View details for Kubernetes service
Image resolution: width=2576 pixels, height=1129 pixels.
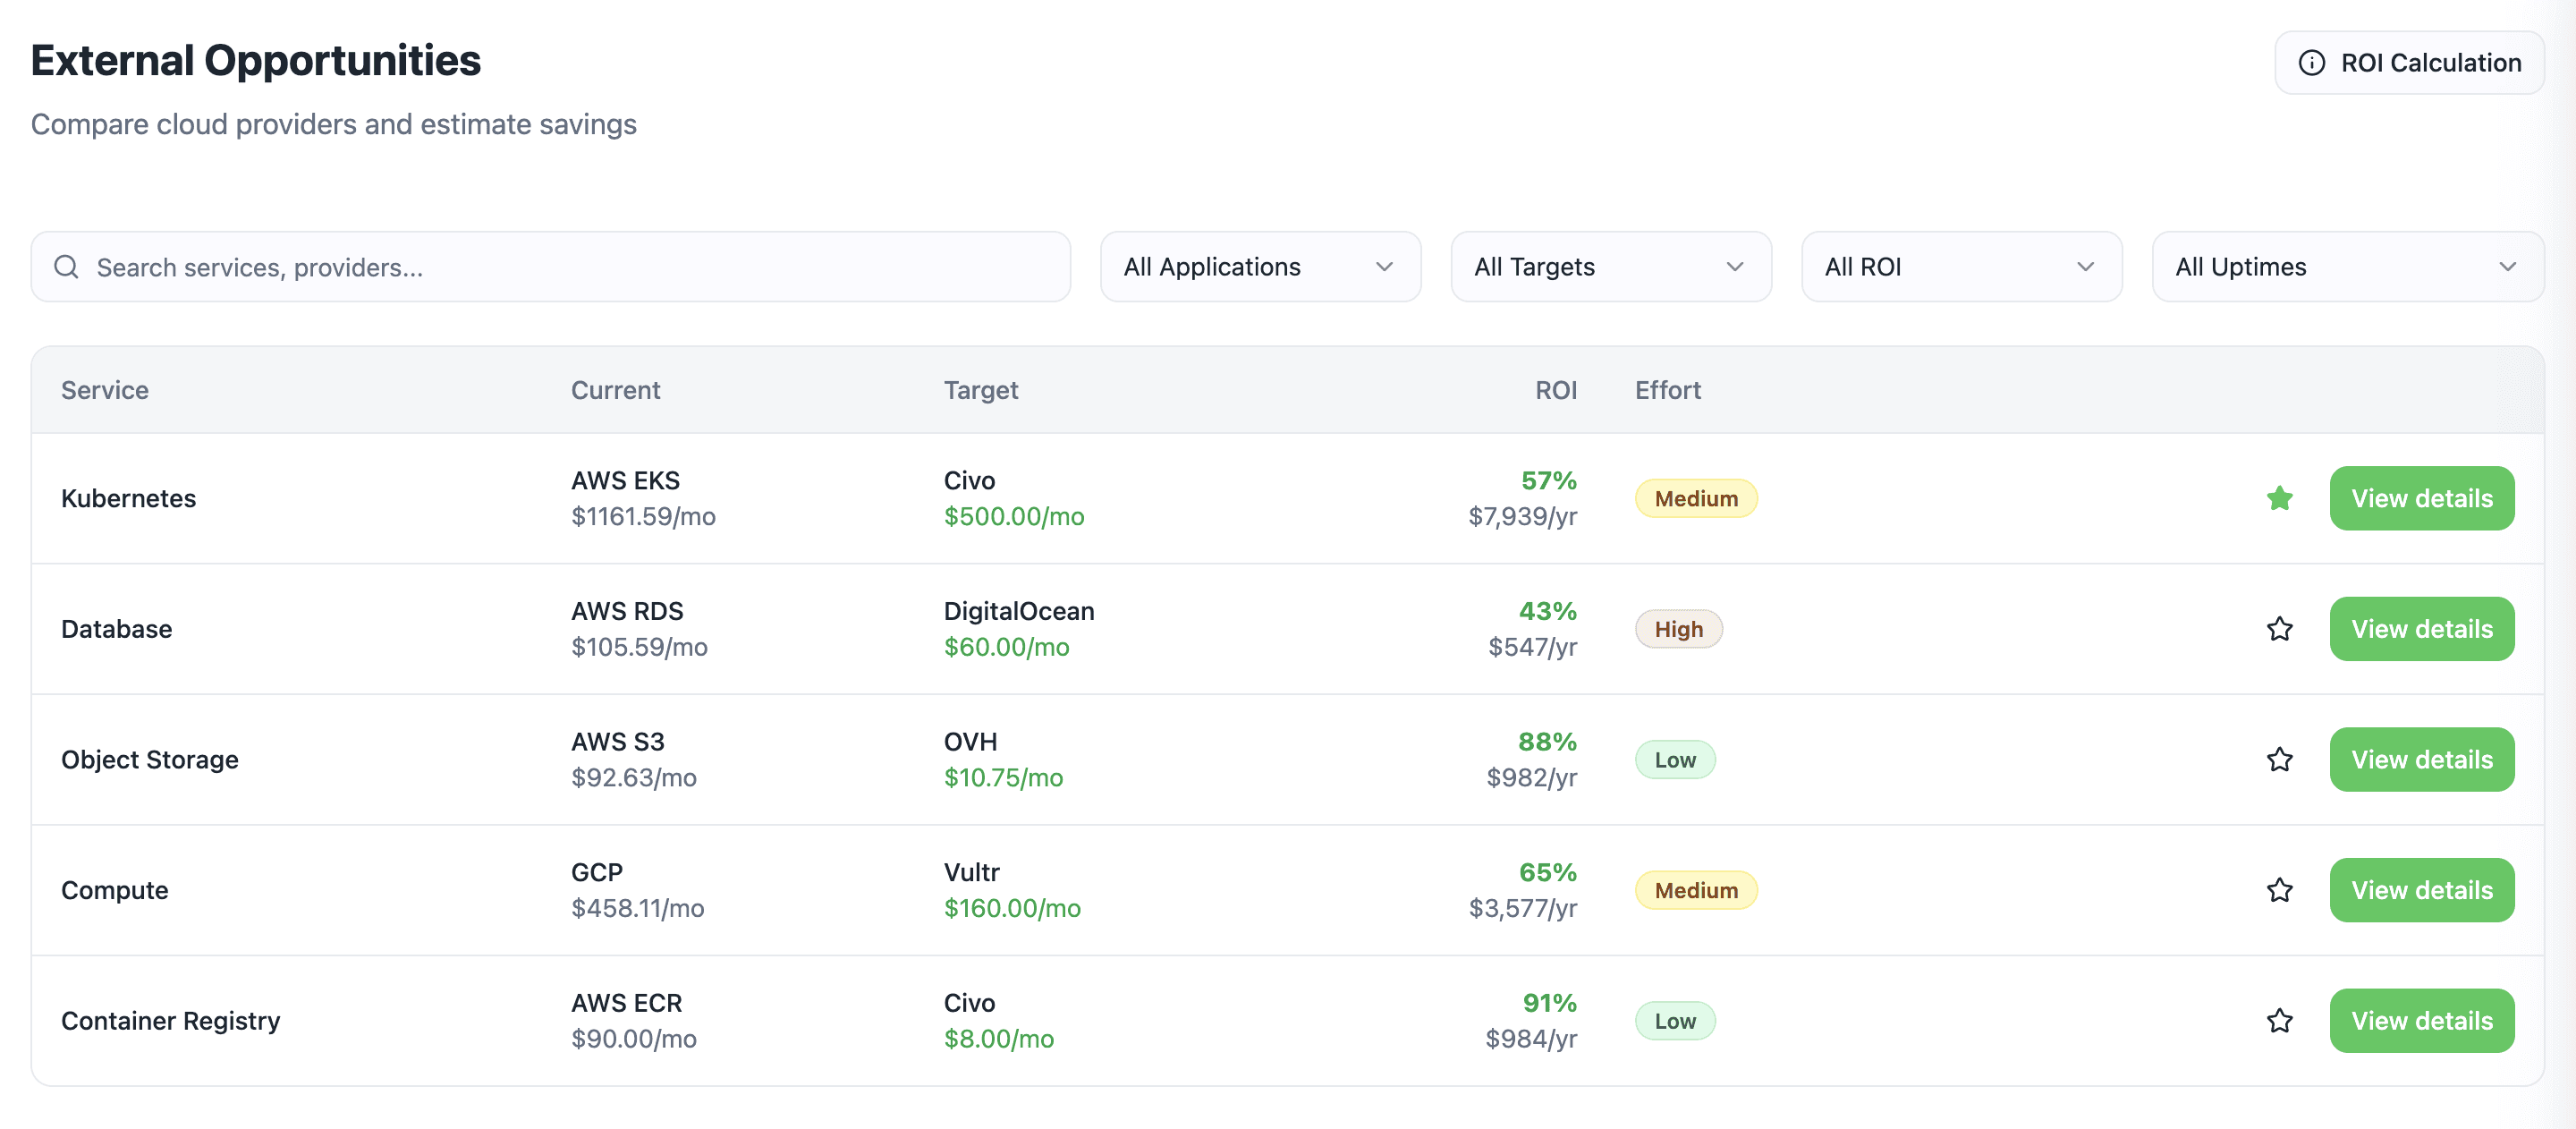pyautogui.click(x=2421, y=498)
